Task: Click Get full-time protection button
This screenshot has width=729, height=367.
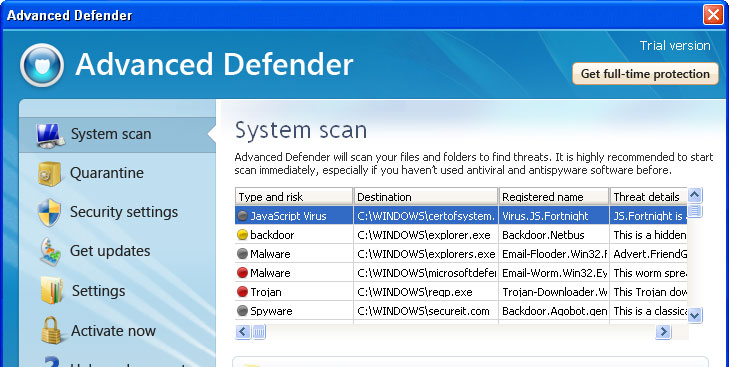Action: [645, 74]
